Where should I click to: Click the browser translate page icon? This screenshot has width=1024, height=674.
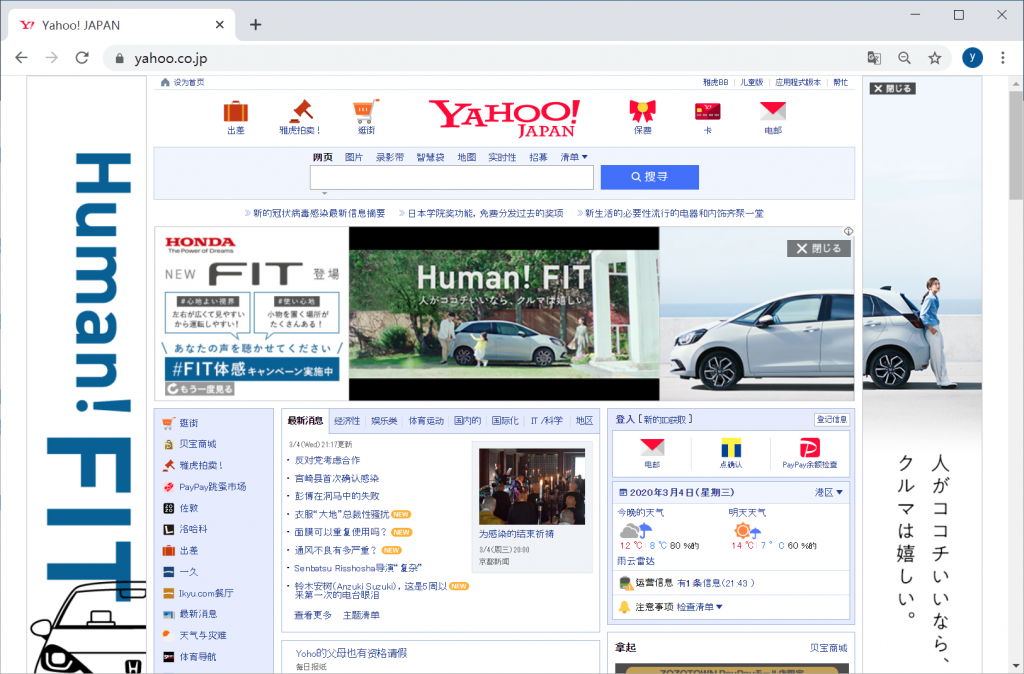pos(874,58)
